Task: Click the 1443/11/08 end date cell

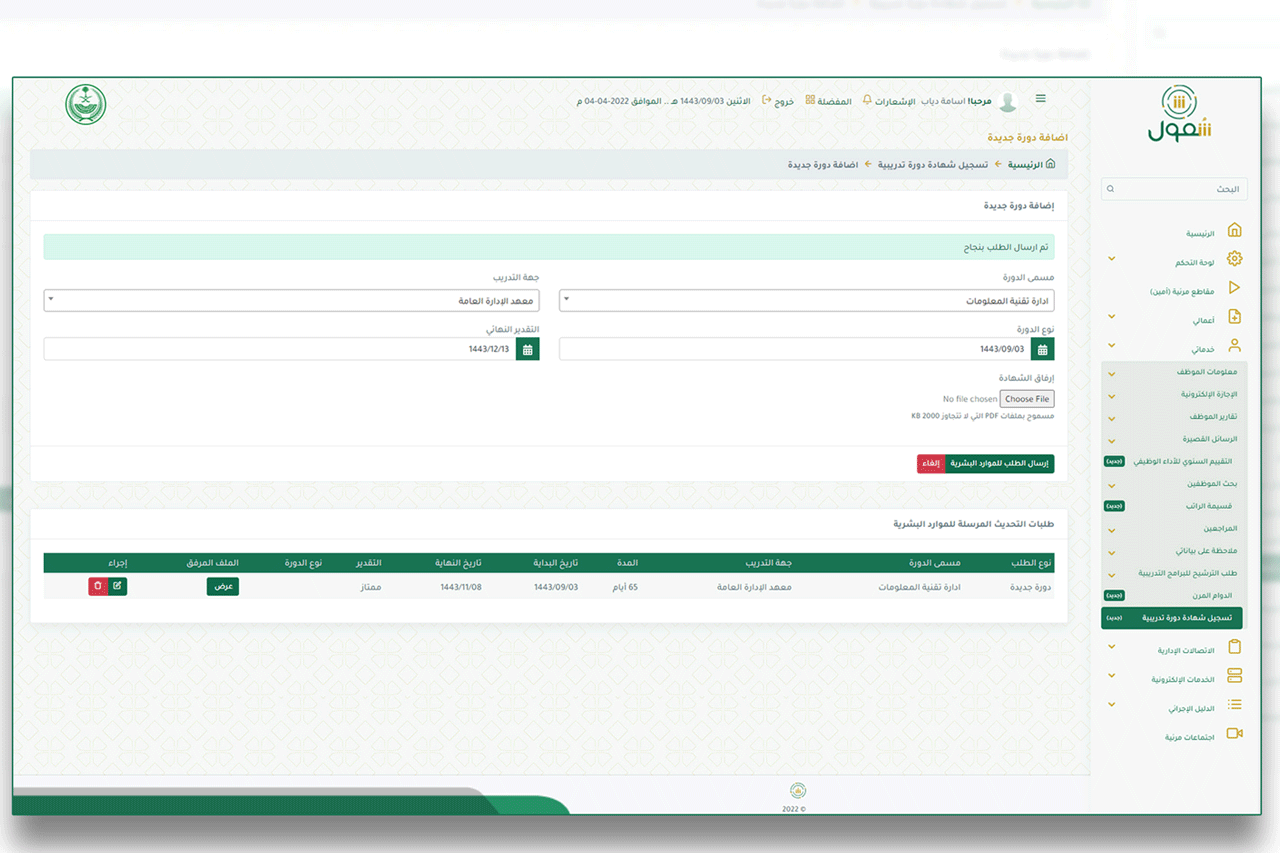Action: 461,587
